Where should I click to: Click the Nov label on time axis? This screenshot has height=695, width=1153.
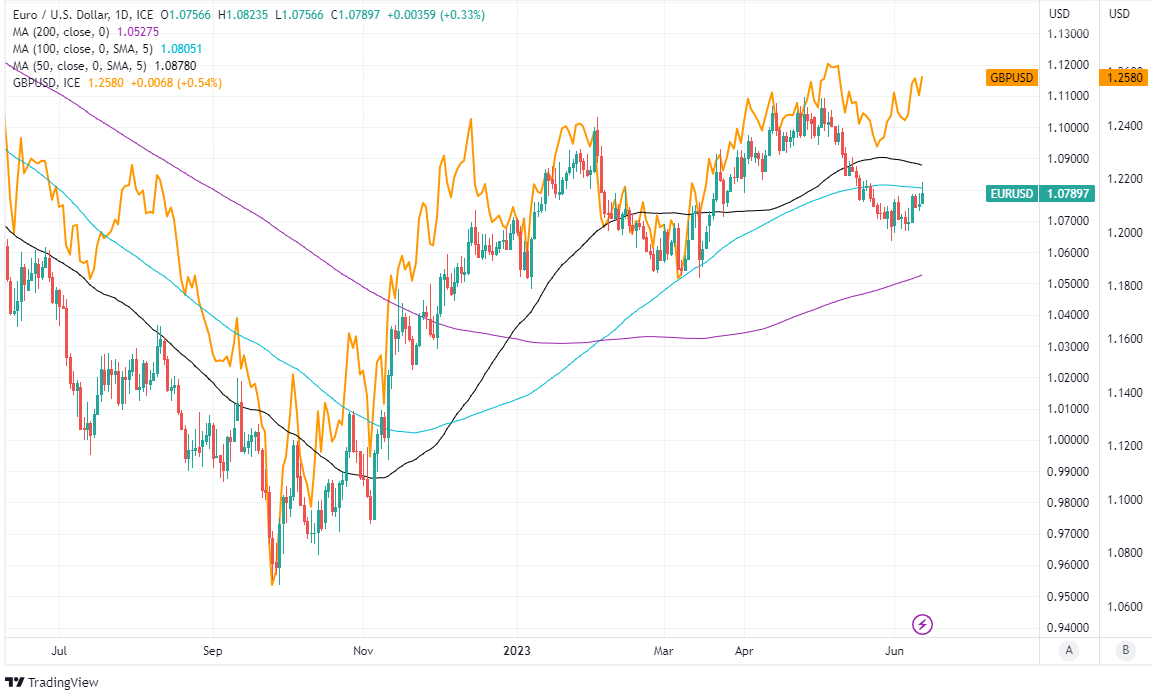[363, 651]
